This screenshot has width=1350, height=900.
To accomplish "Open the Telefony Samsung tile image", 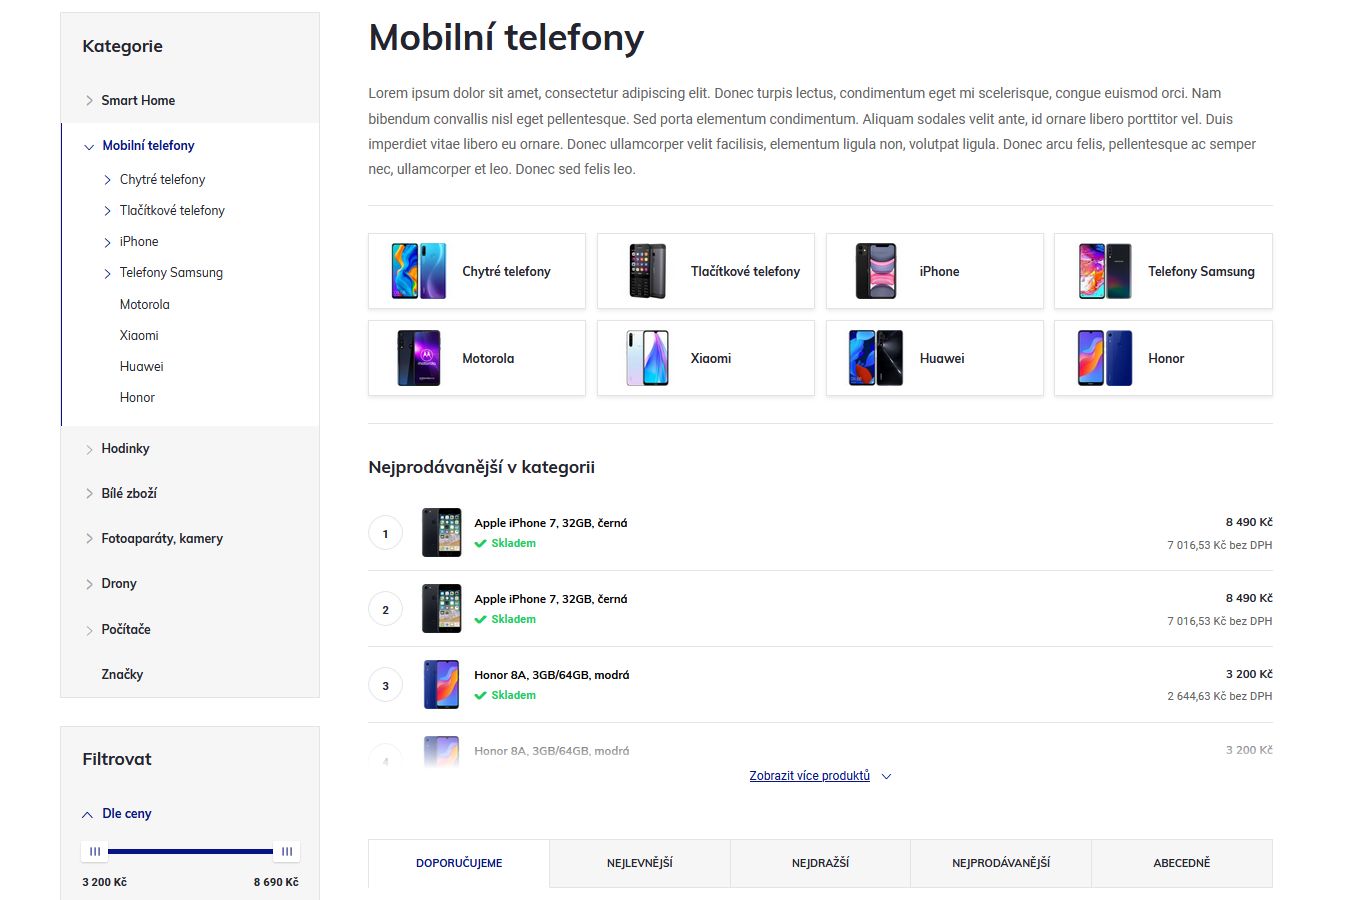I will pyautogui.click(x=1105, y=271).
